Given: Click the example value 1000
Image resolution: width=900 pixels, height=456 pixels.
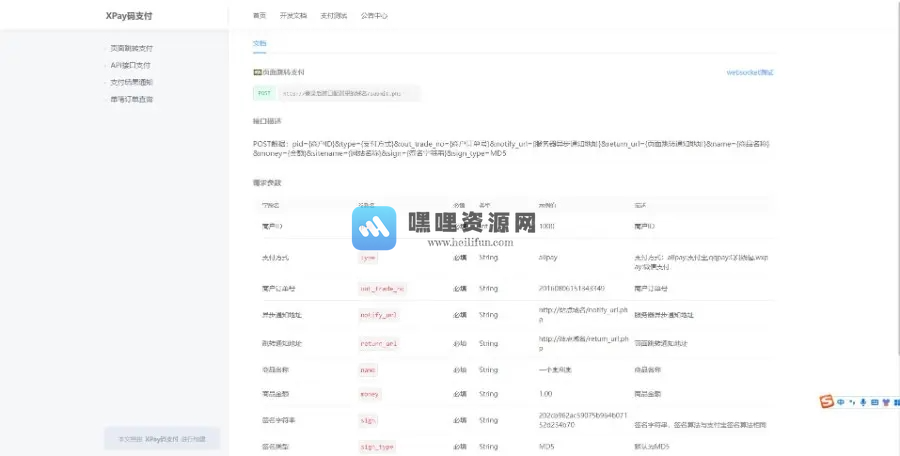Looking at the screenshot, I should pyautogui.click(x=547, y=226).
